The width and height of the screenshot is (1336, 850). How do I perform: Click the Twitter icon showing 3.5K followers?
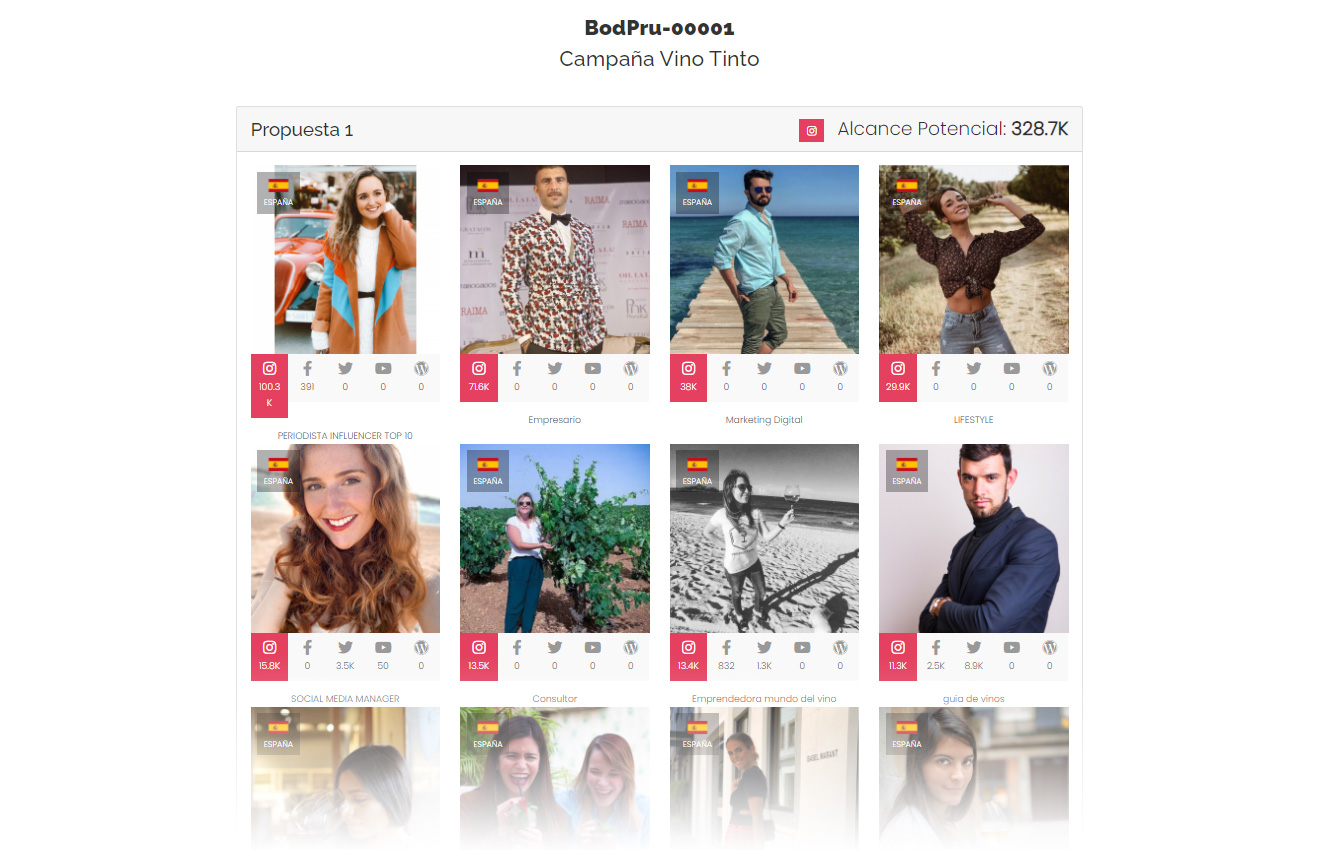[x=345, y=648]
